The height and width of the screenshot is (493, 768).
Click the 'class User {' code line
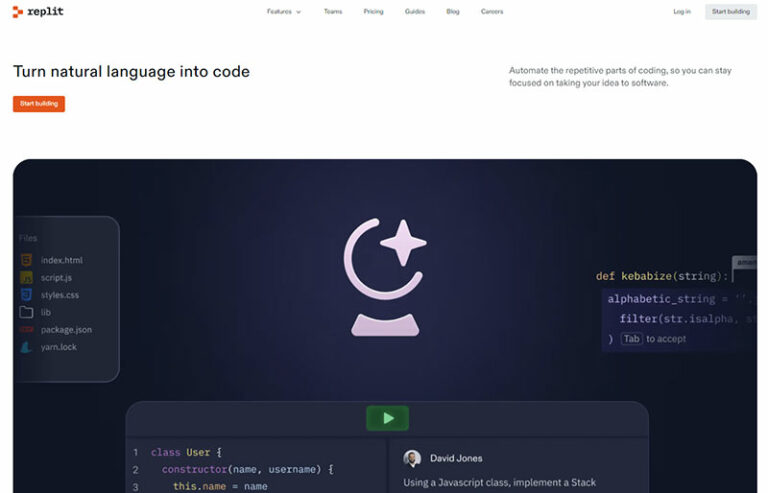[x=186, y=452]
